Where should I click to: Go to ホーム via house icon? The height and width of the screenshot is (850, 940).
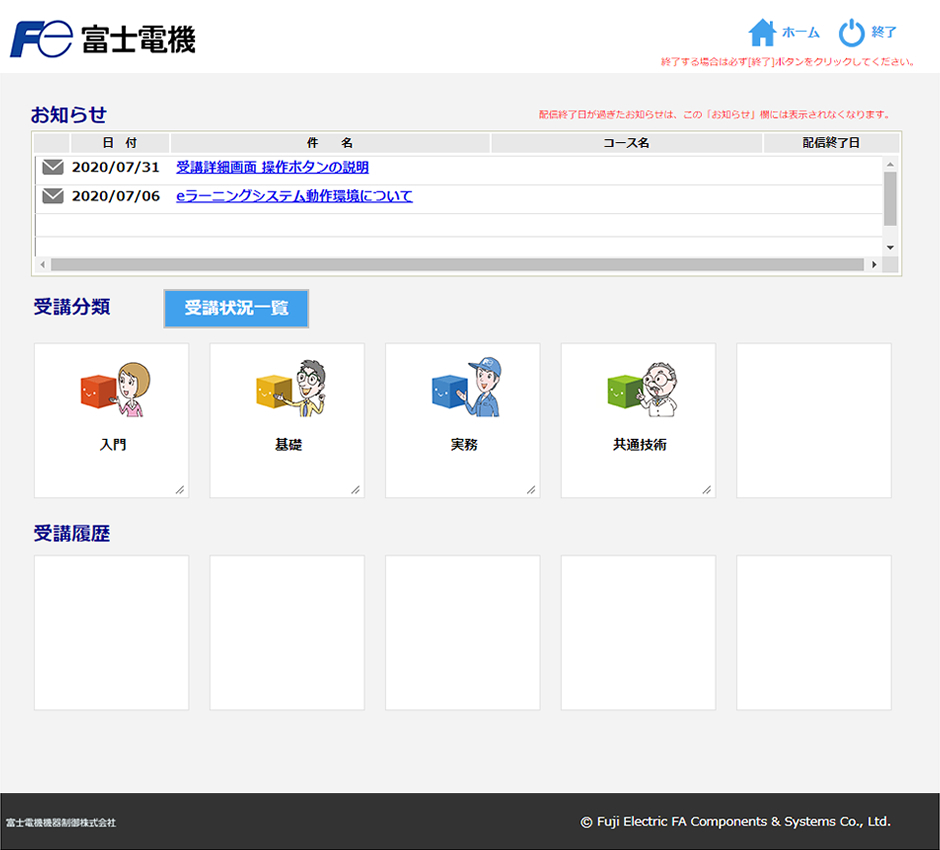click(x=762, y=32)
